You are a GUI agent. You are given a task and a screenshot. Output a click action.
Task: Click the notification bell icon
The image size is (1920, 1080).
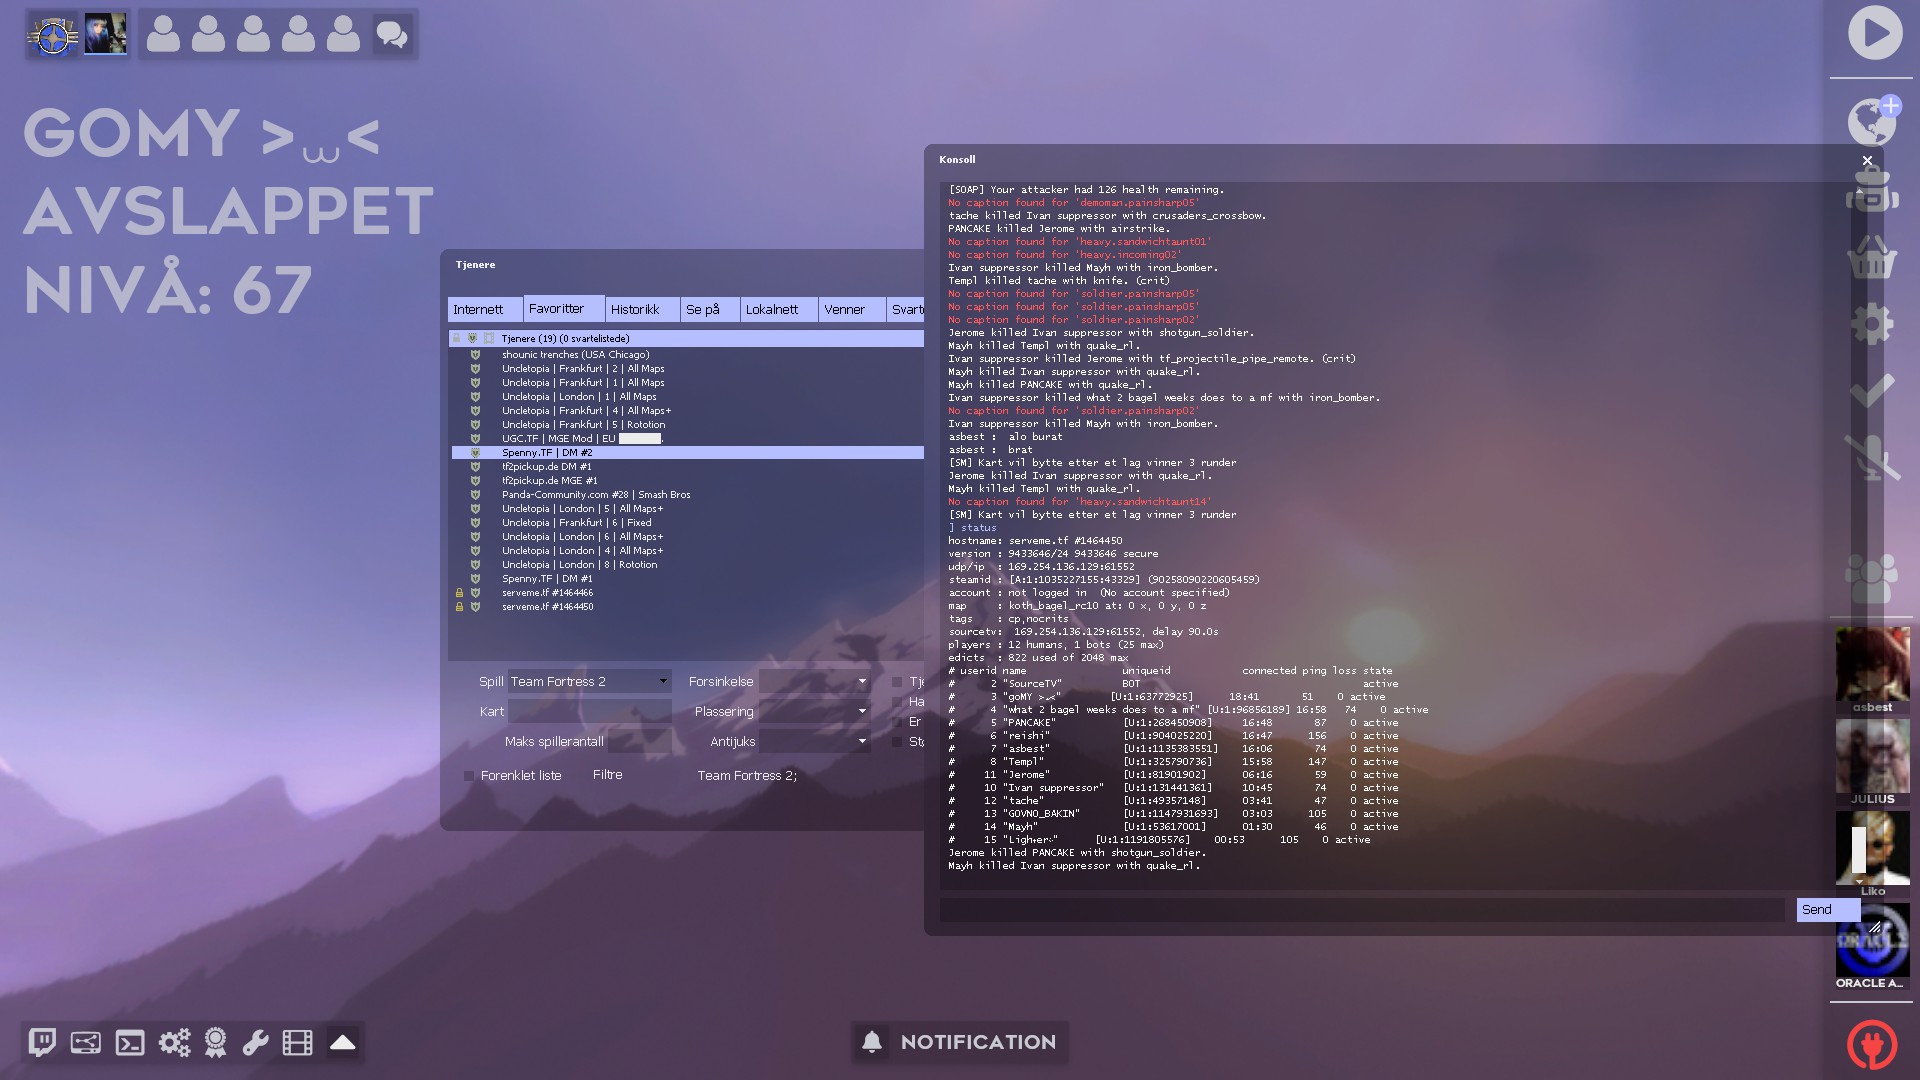[x=872, y=1042]
